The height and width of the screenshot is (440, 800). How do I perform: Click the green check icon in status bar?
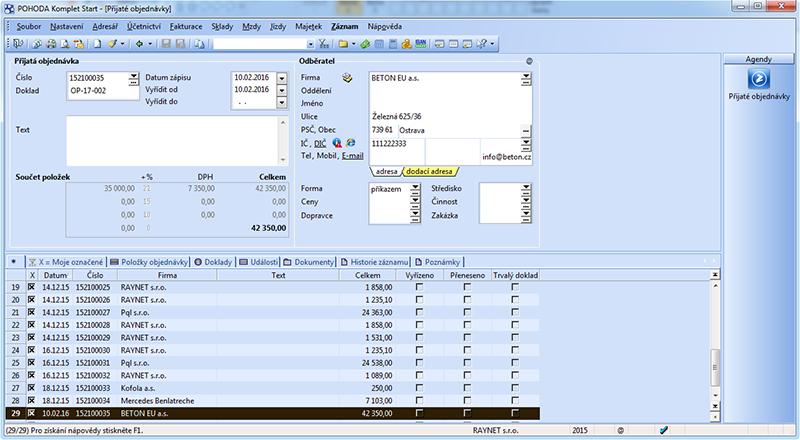664,430
